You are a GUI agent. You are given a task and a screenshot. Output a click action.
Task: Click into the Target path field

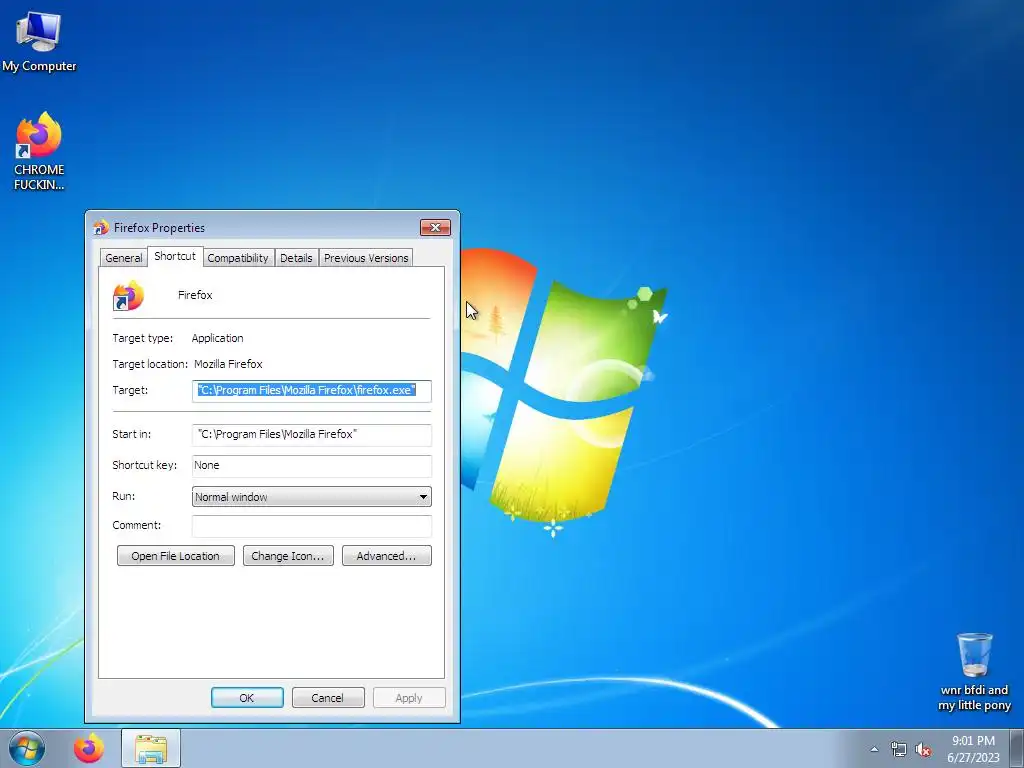point(312,391)
